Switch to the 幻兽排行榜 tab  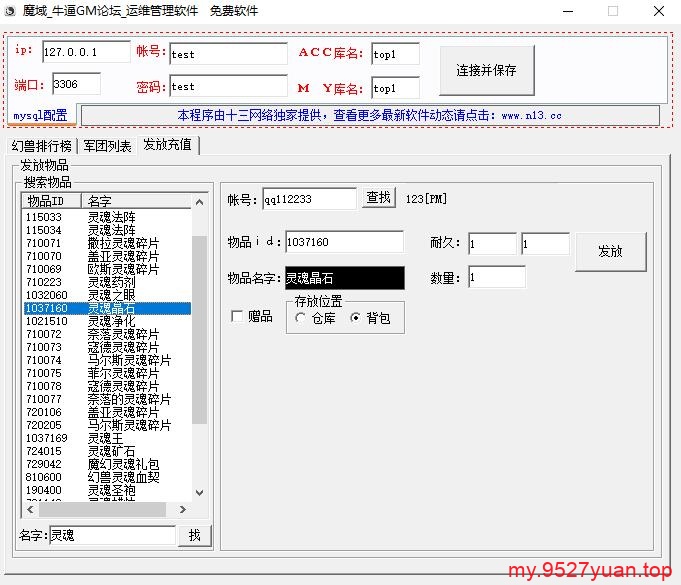(x=42, y=146)
